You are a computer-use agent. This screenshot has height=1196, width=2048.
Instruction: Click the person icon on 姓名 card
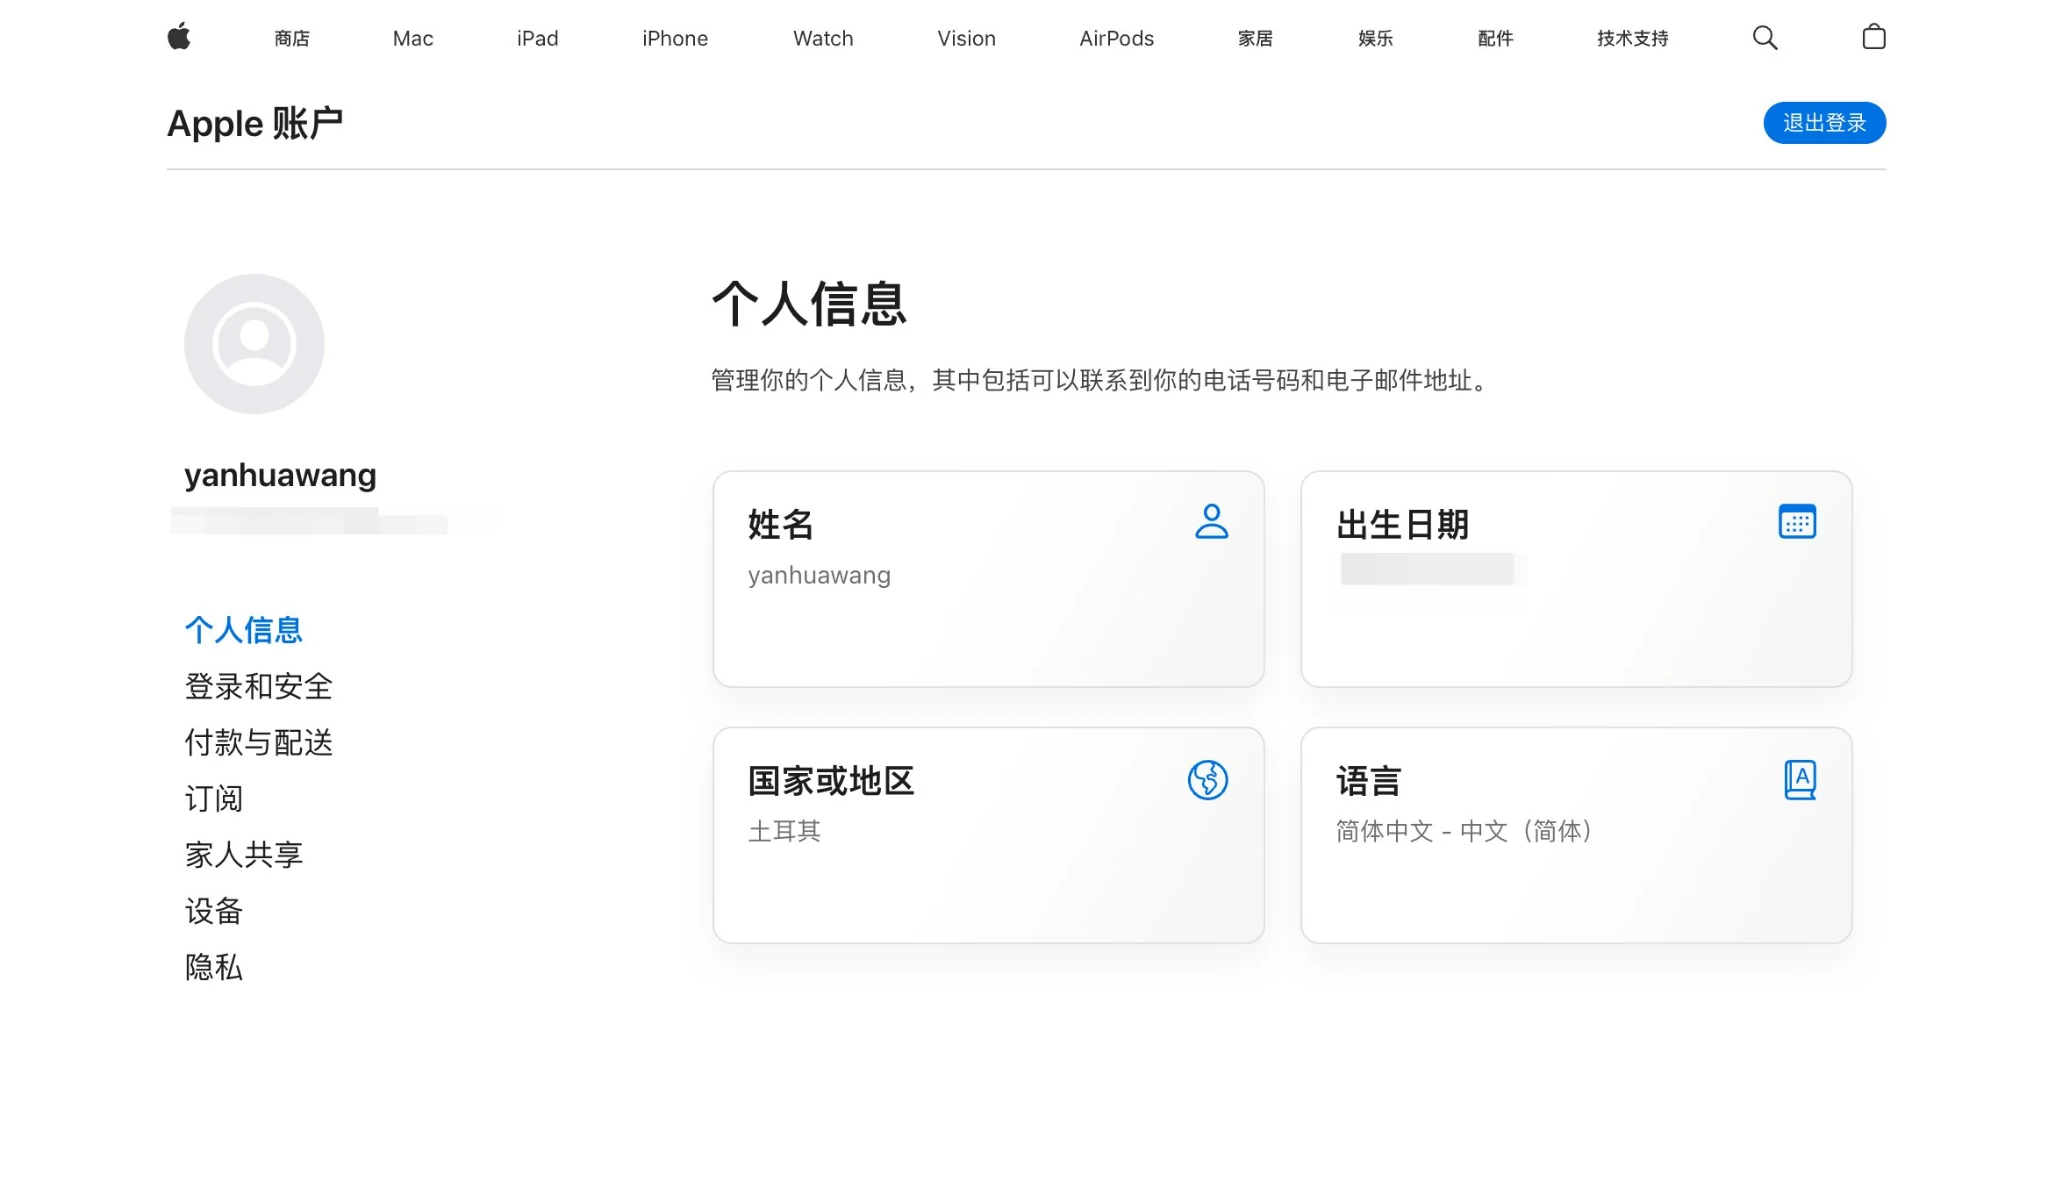1211,522
